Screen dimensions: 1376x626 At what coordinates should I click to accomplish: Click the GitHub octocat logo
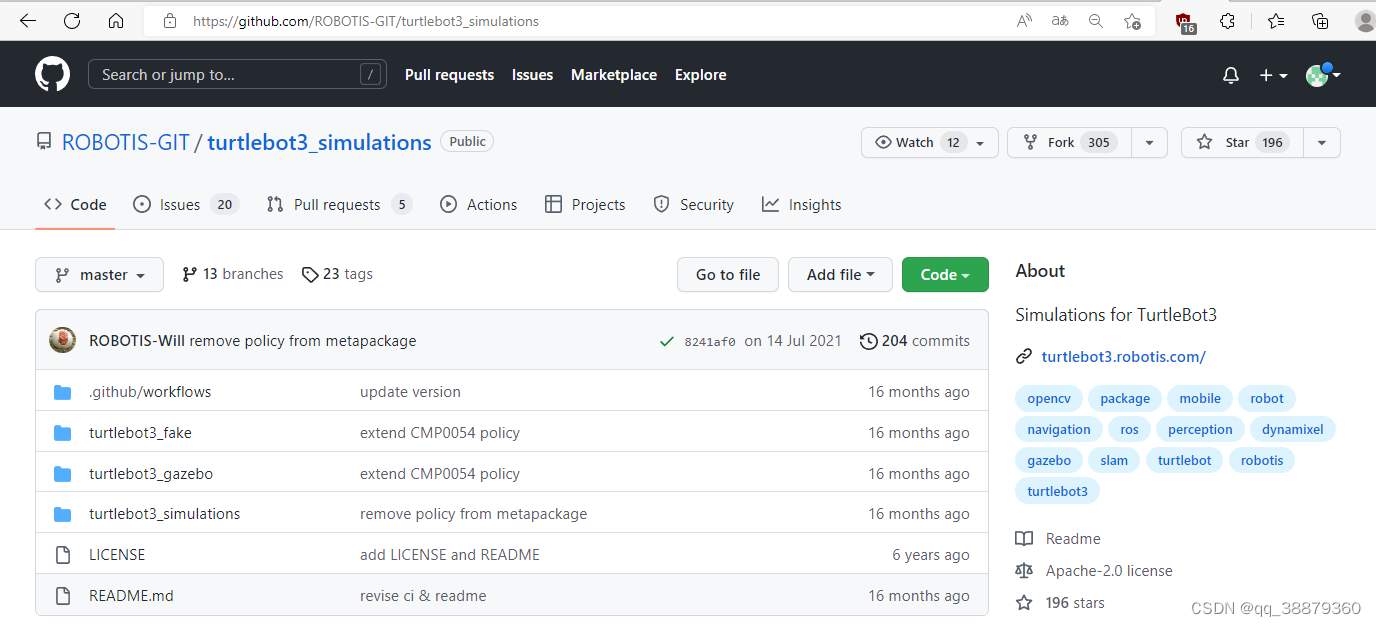tap(52, 74)
